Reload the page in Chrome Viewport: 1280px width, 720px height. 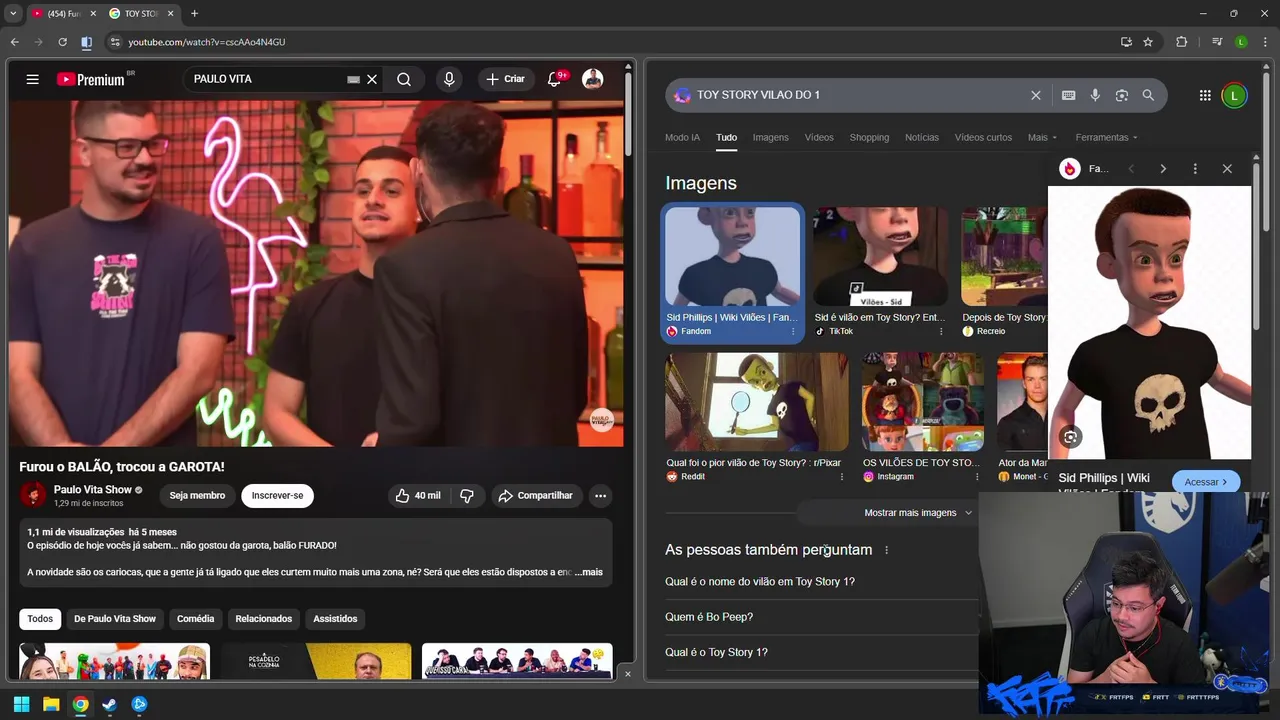click(62, 42)
